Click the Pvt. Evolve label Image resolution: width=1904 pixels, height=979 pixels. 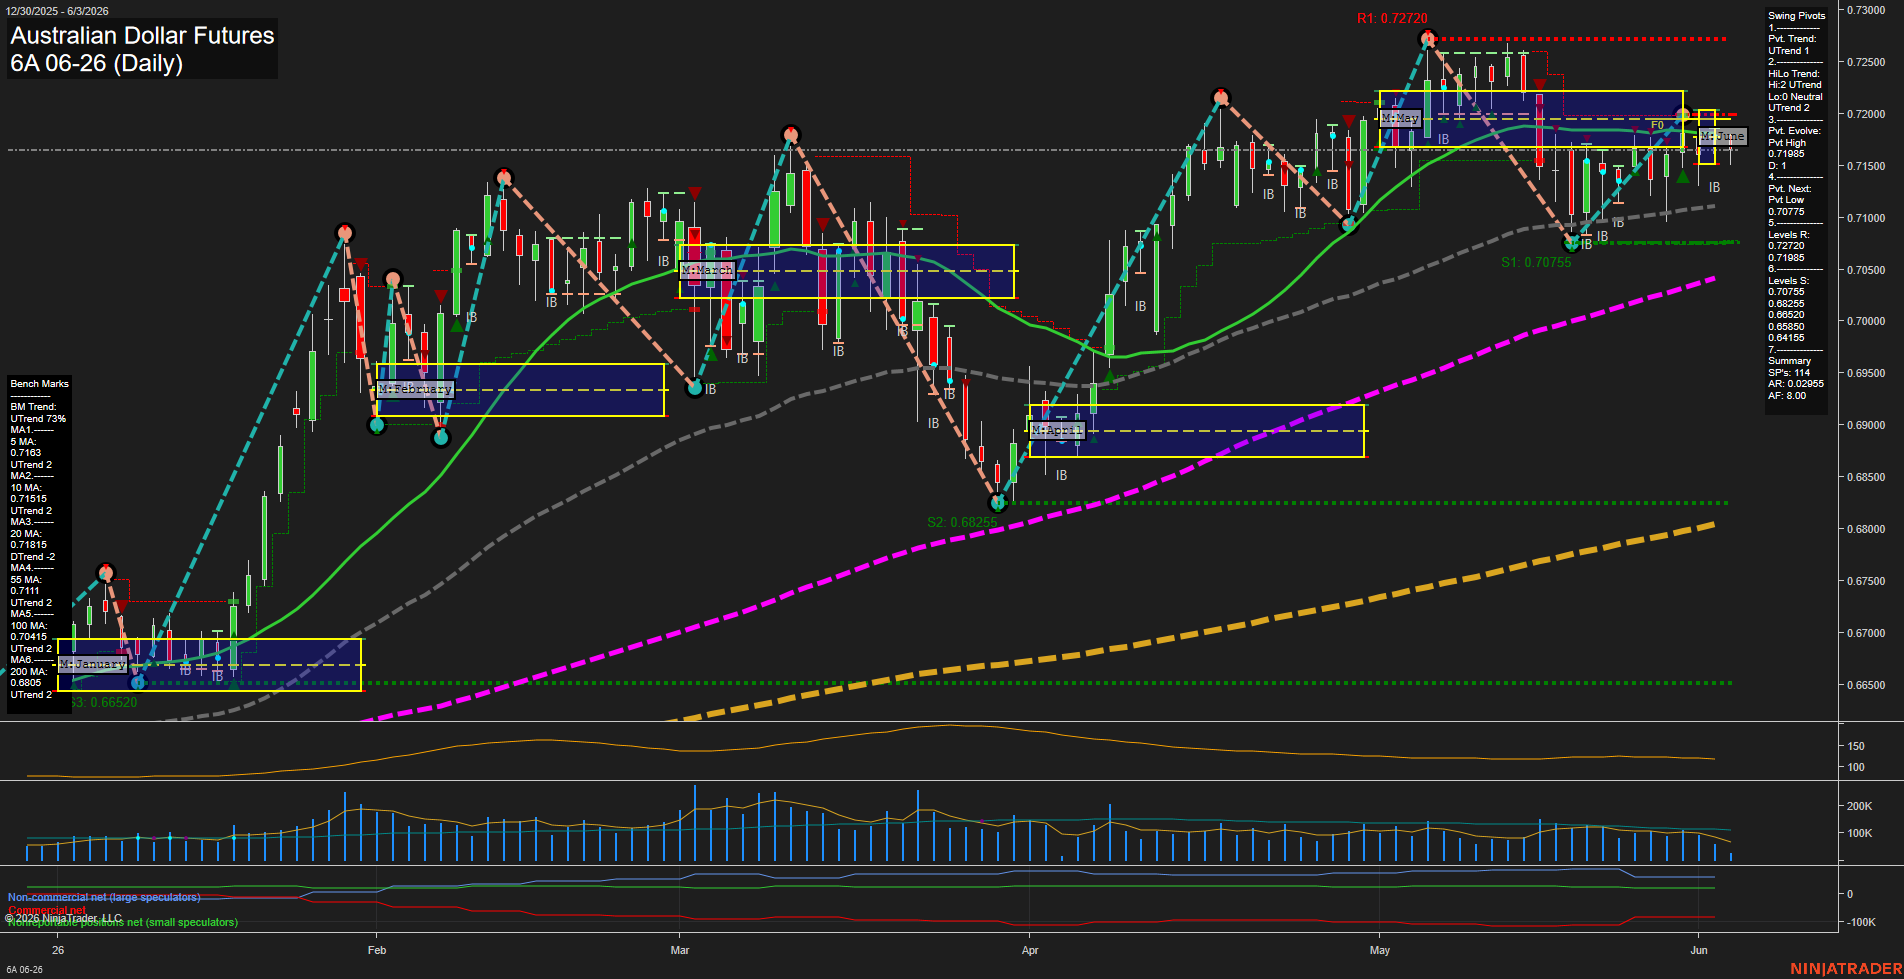pos(1794,131)
